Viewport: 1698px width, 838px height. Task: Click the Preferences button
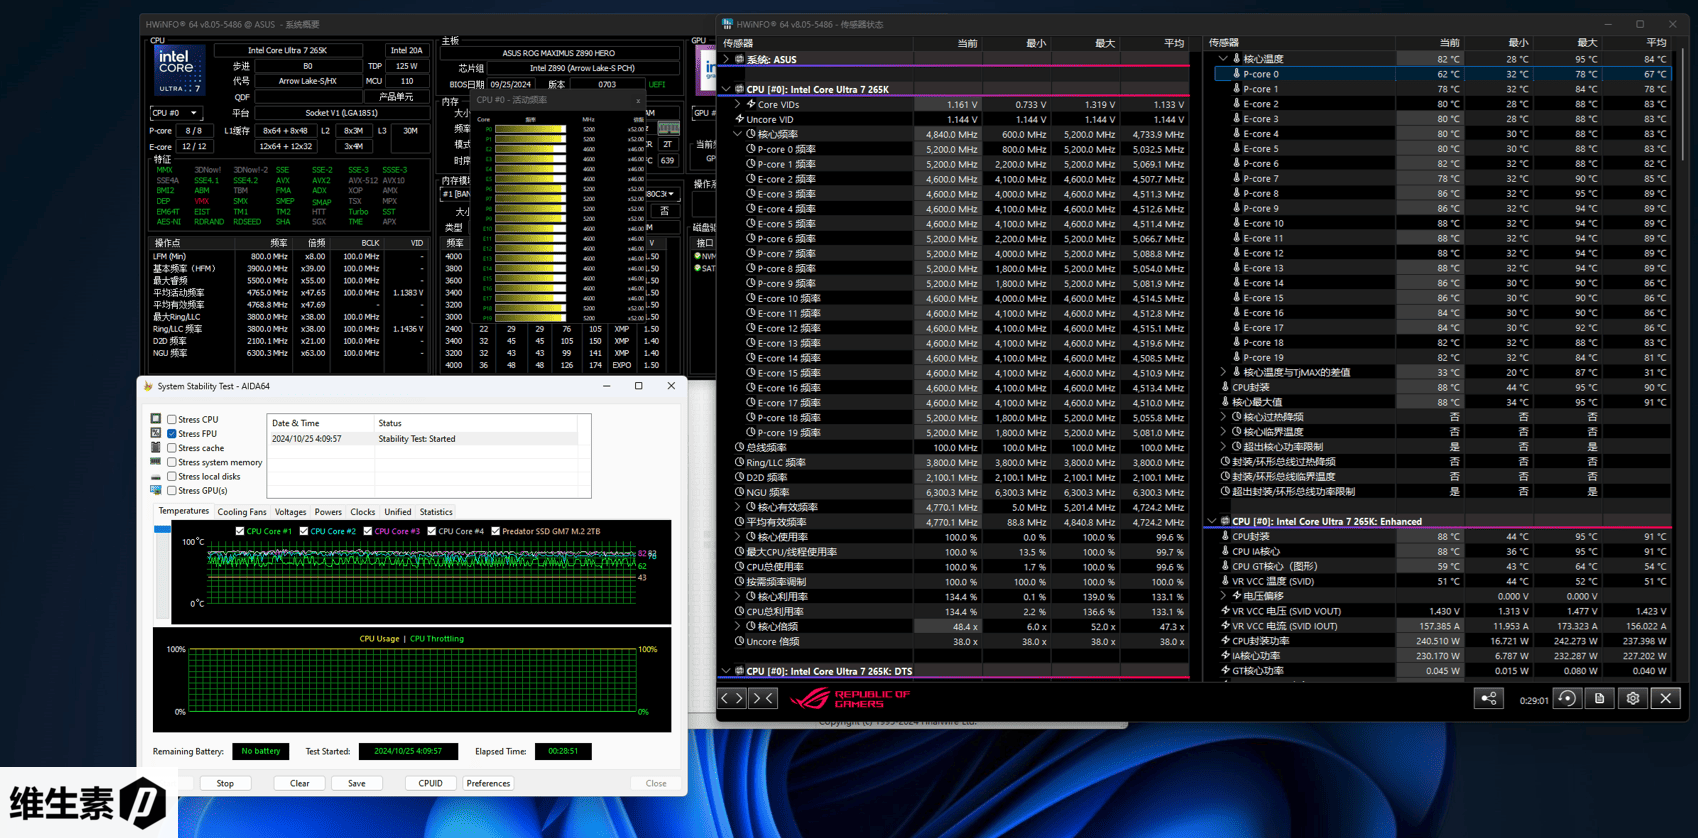click(488, 783)
